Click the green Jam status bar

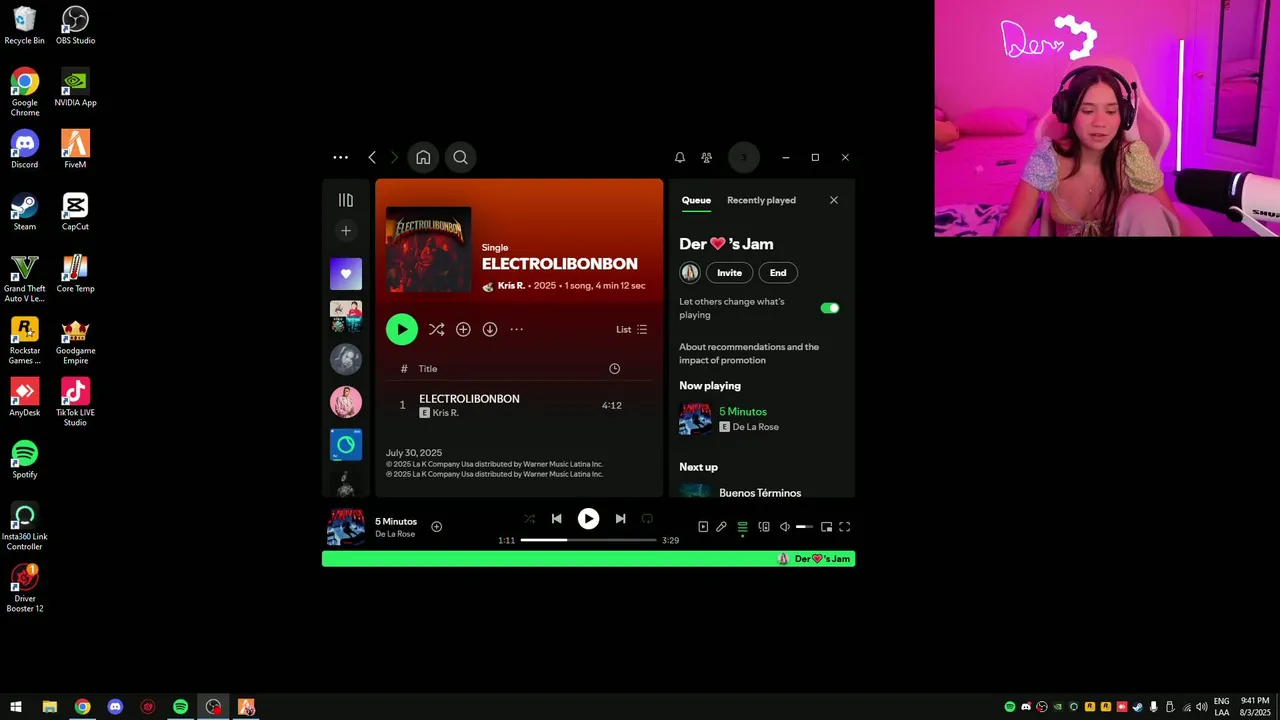click(588, 559)
